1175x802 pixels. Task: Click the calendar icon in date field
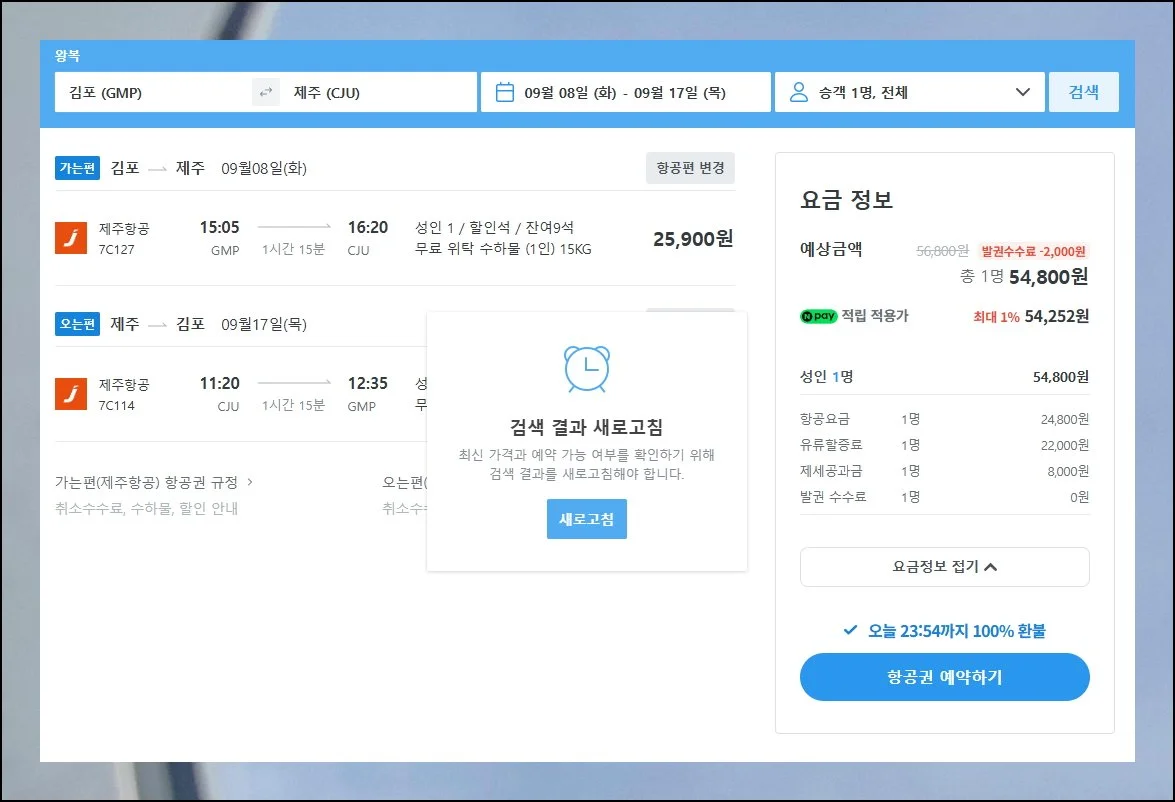click(x=505, y=93)
